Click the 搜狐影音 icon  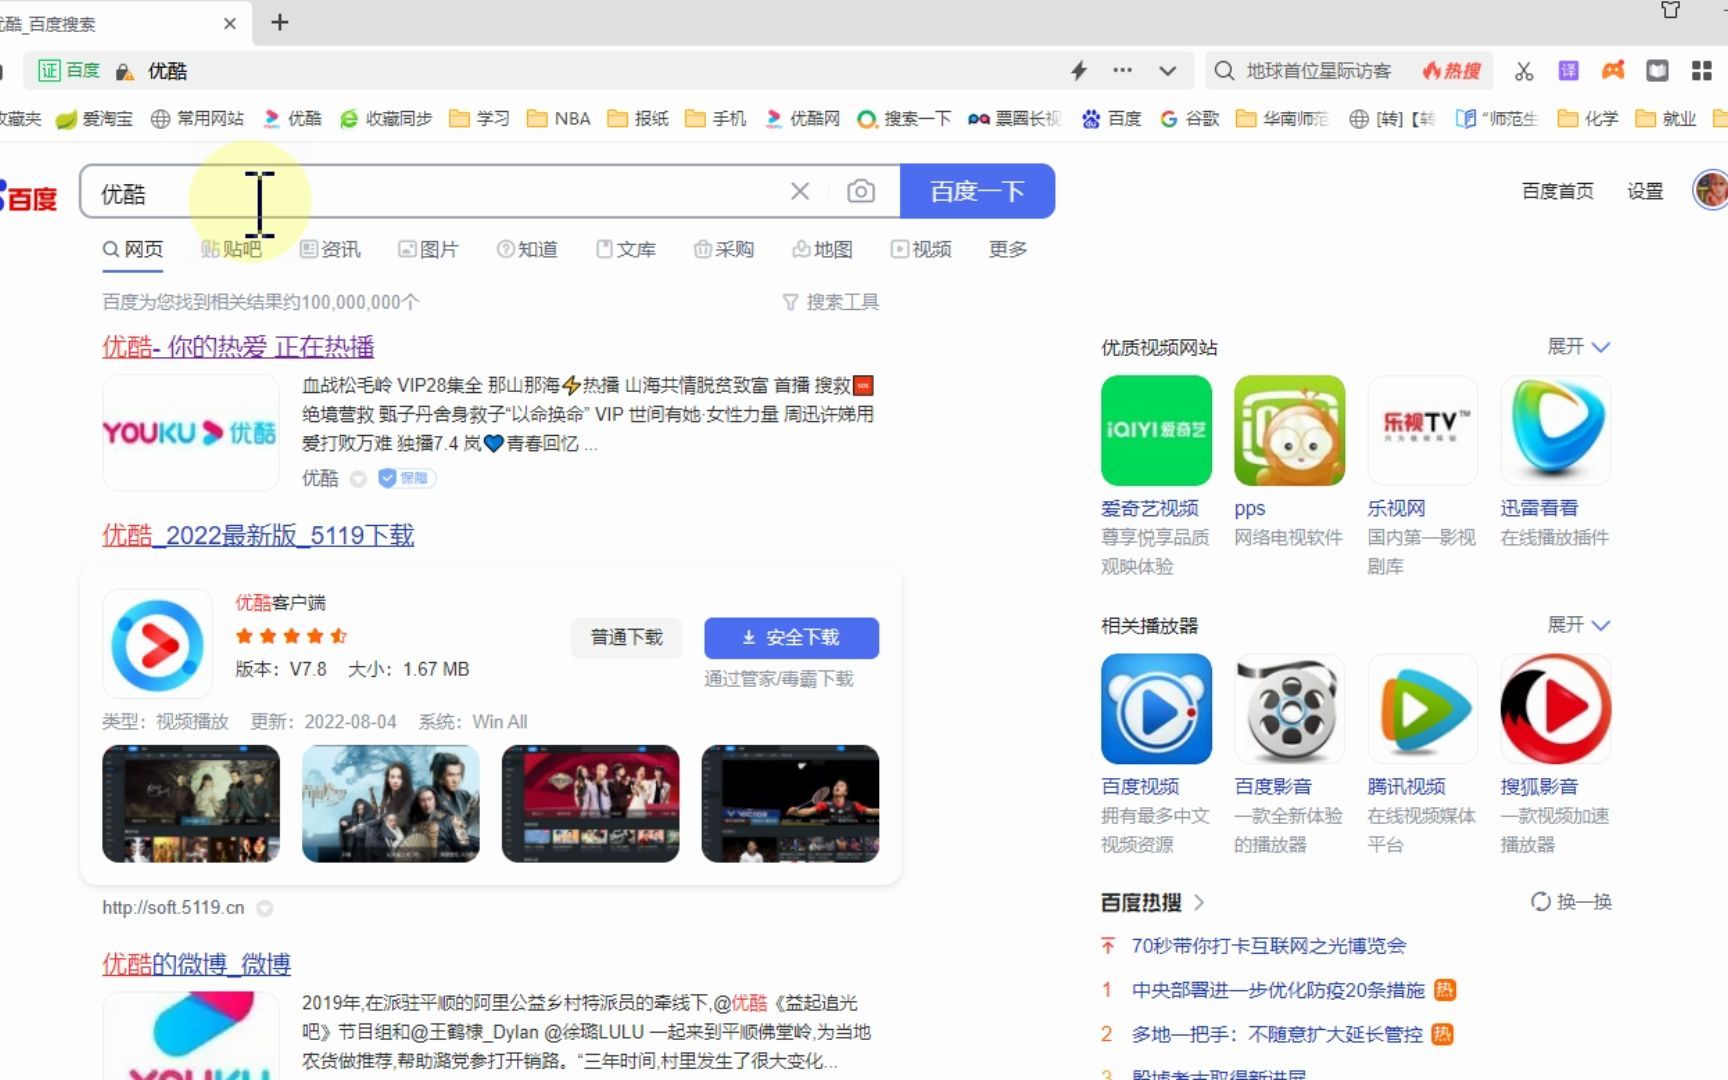[1556, 709]
